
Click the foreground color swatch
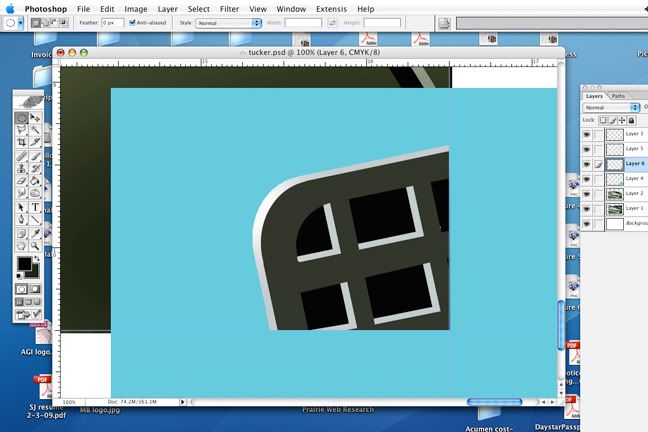pyautogui.click(x=24, y=263)
